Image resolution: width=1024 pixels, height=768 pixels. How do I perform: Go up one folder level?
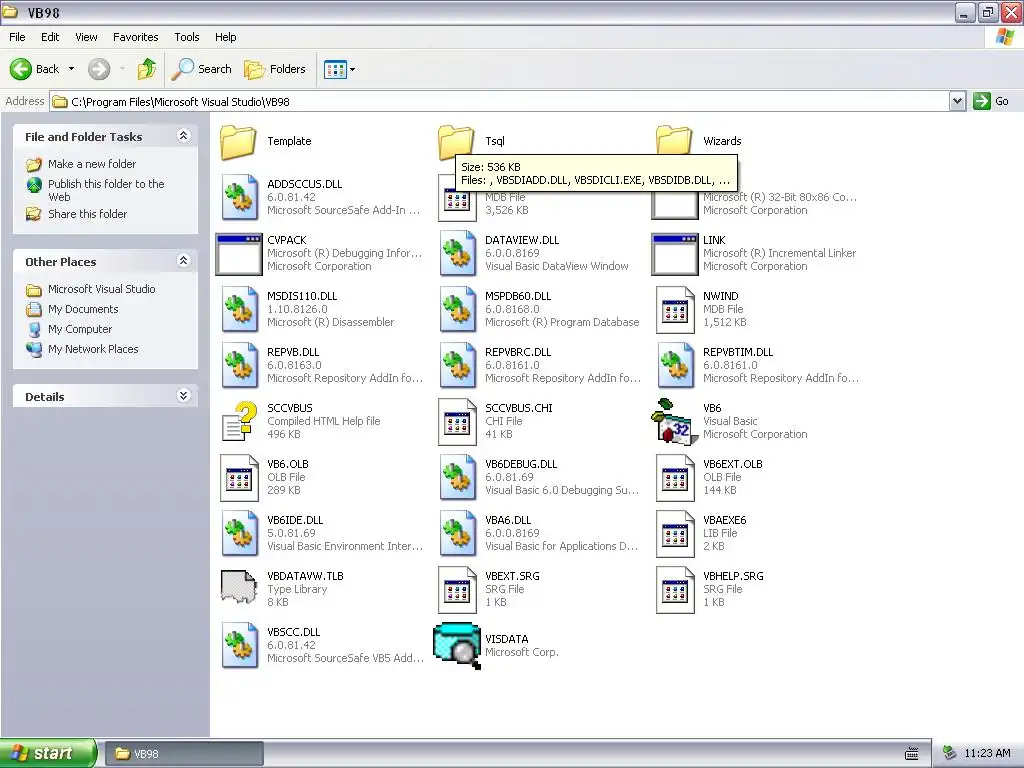click(x=147, y=69)
